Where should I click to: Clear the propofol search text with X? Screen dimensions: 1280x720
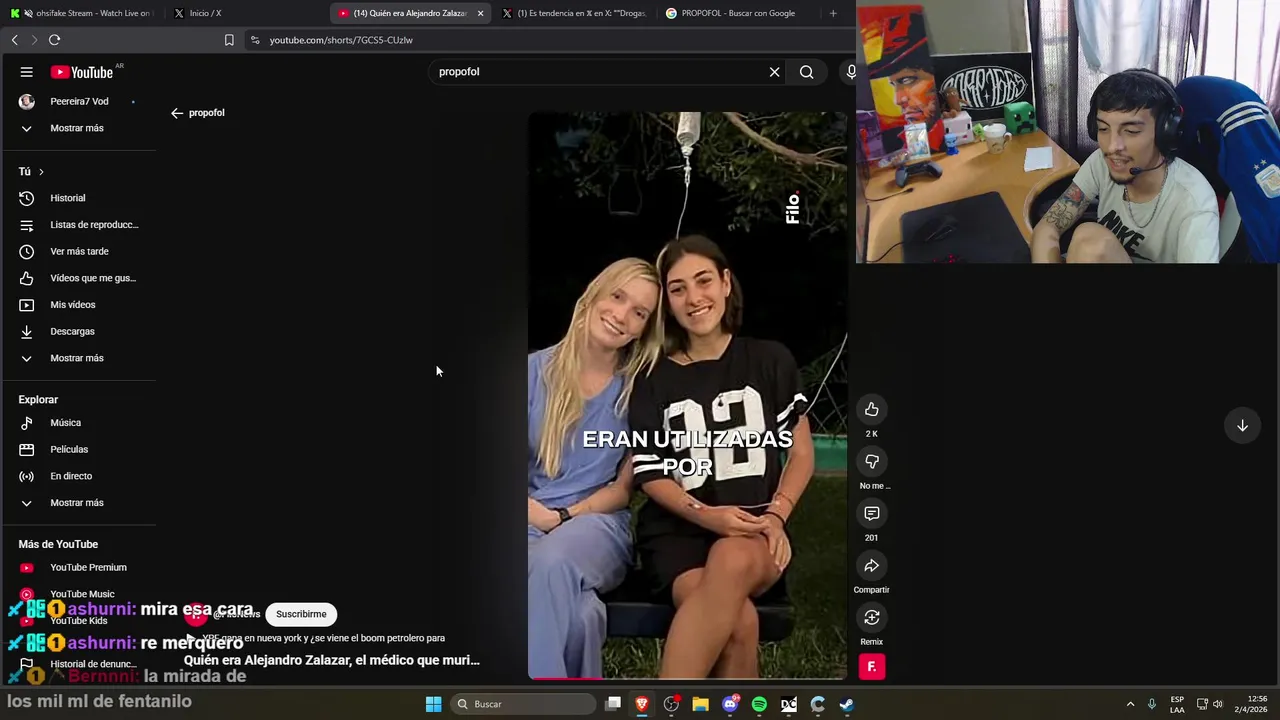(x=774, y=72)
